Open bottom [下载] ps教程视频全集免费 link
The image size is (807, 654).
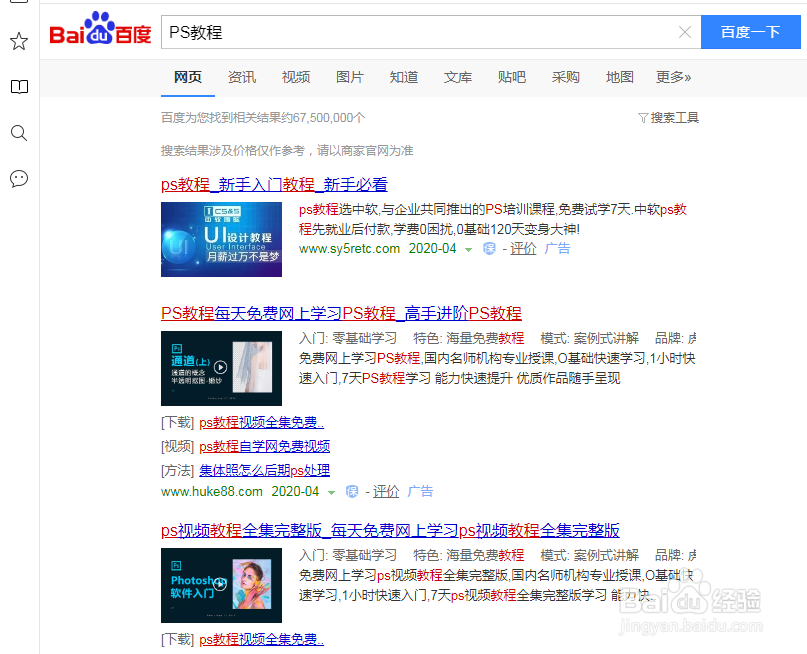pos(261,640)
